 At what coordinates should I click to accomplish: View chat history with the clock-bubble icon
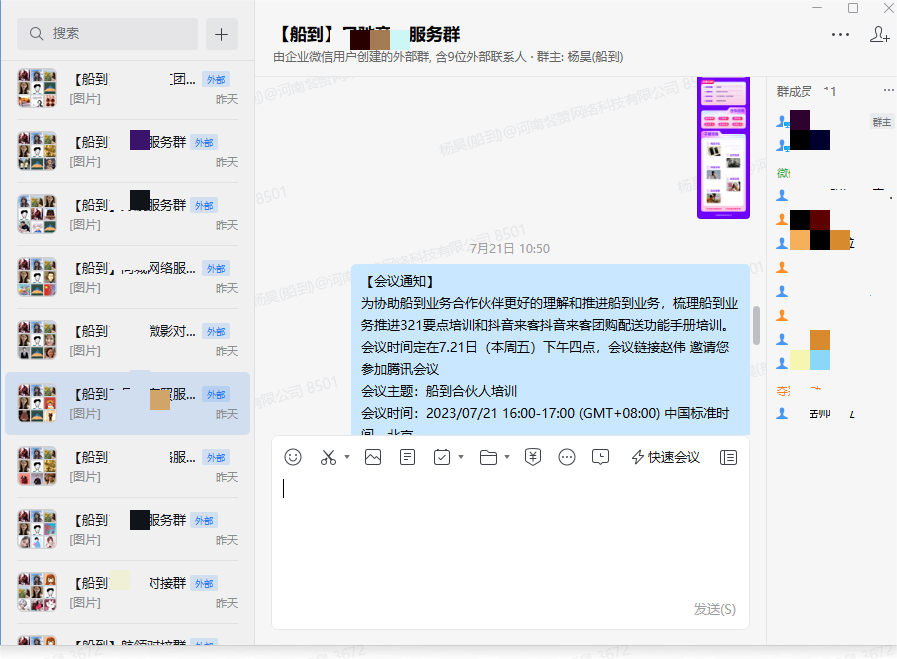[601, 457]
